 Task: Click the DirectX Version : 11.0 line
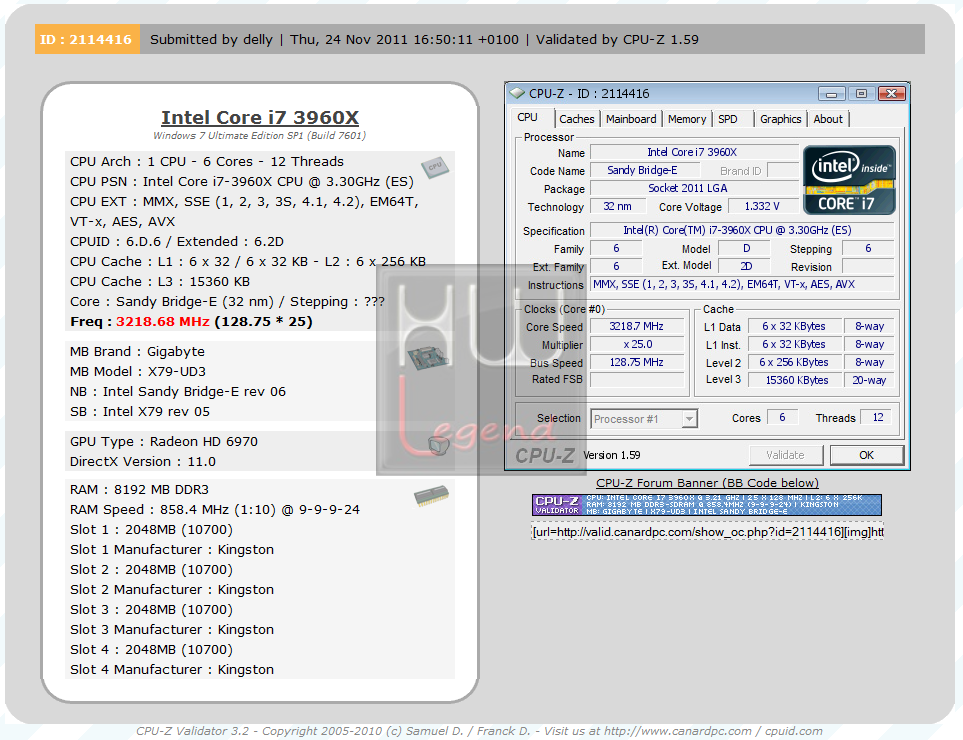click(142, 462)
